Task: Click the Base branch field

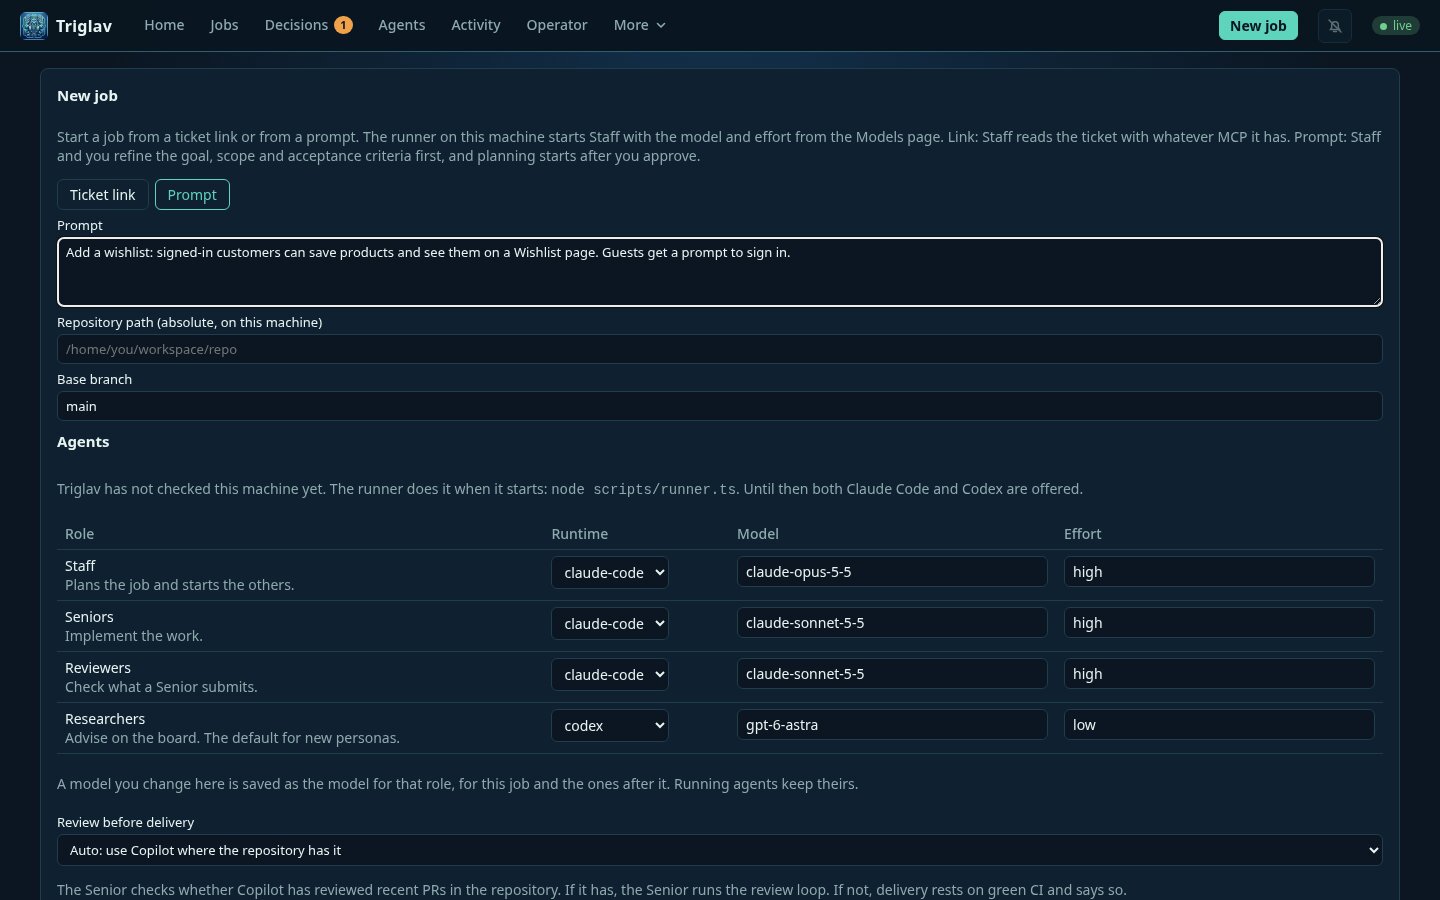Action: click(720, 406)
